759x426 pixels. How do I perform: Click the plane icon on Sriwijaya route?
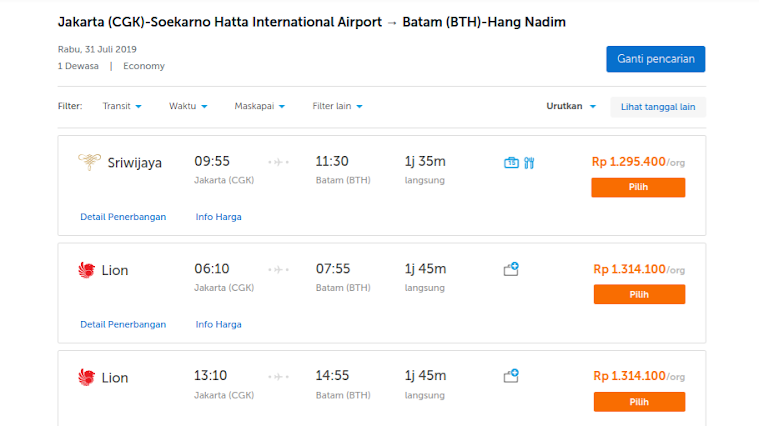(x=278, y=162)
